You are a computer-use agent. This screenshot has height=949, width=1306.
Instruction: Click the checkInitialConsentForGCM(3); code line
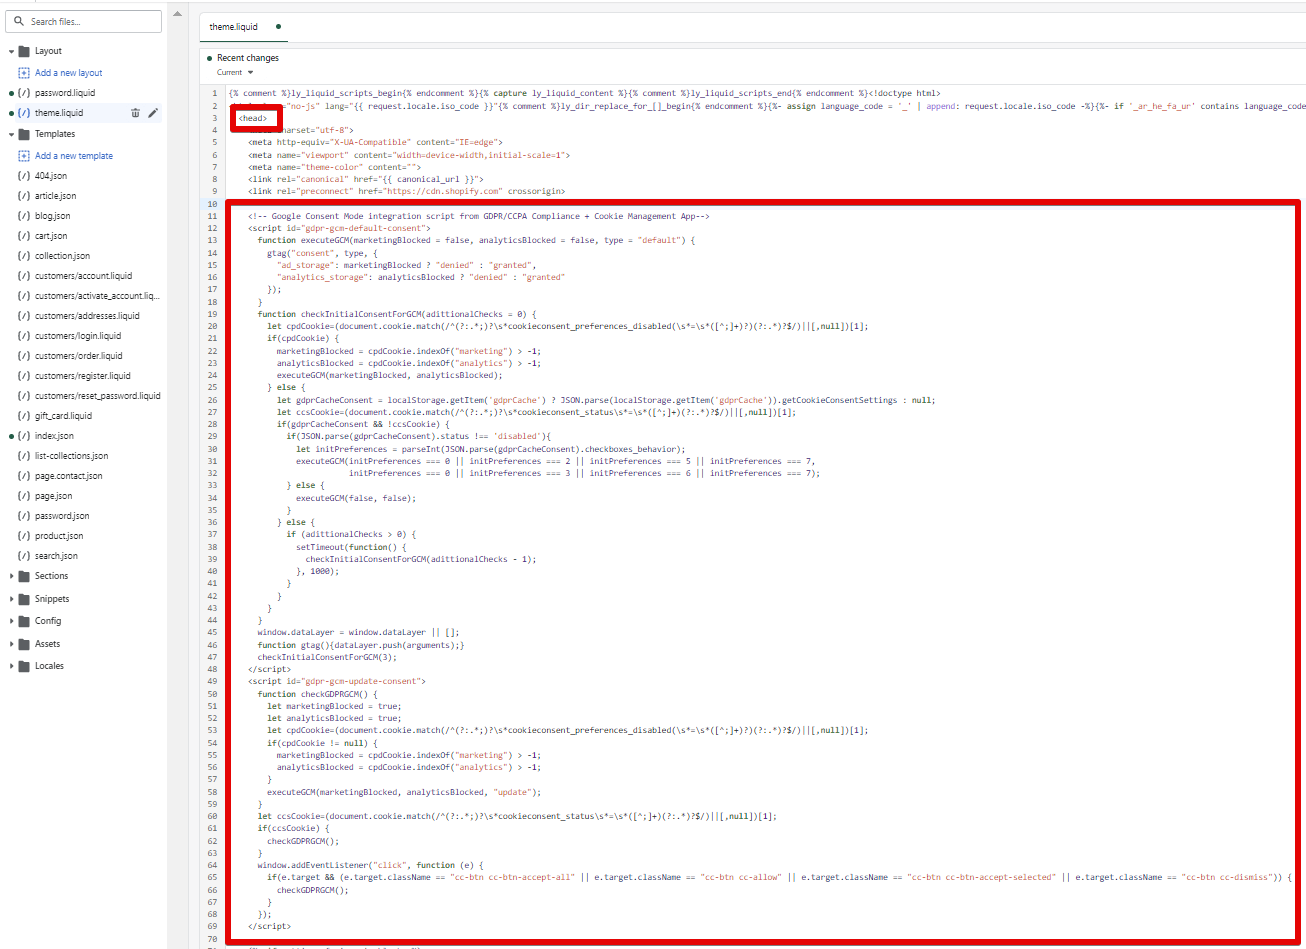(x=327, y=657)
